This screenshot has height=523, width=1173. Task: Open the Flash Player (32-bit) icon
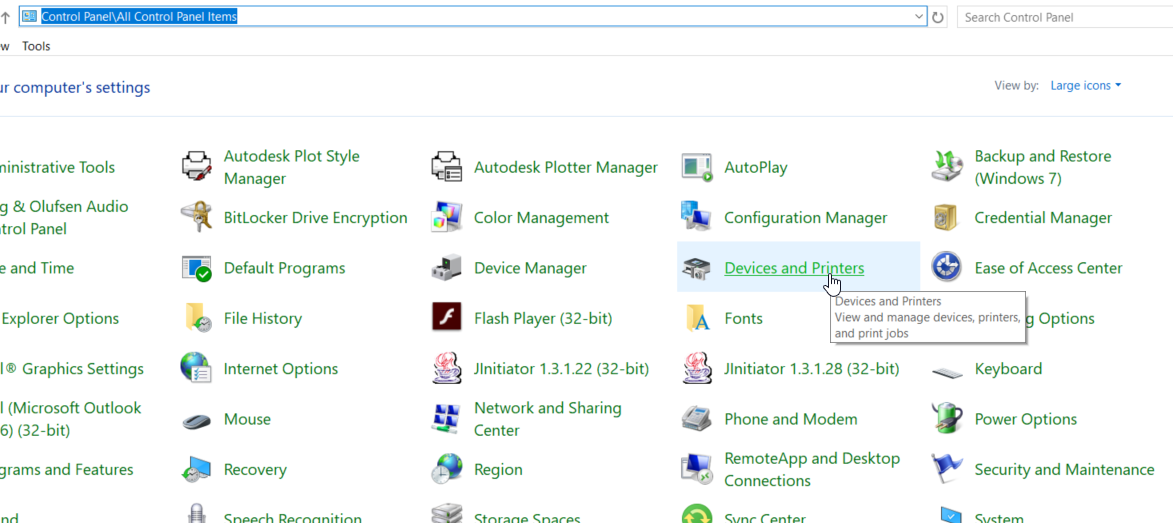[x=446, y=318]
